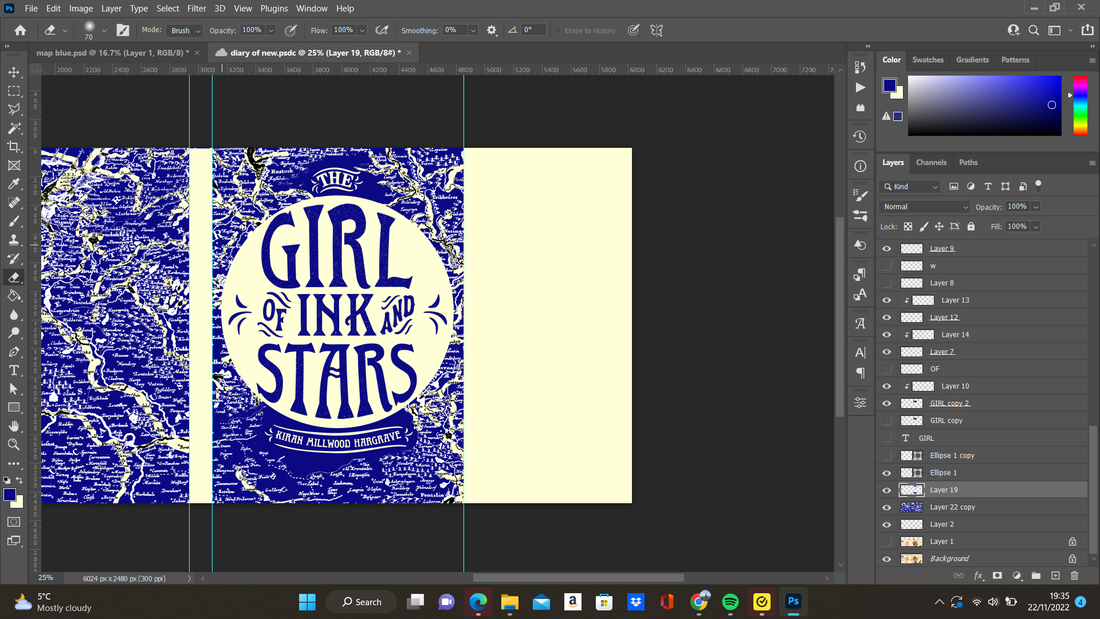Open the Normal blend mode dropdown
The height and width of the screenshot is (619, 1100).
(925, 207)
